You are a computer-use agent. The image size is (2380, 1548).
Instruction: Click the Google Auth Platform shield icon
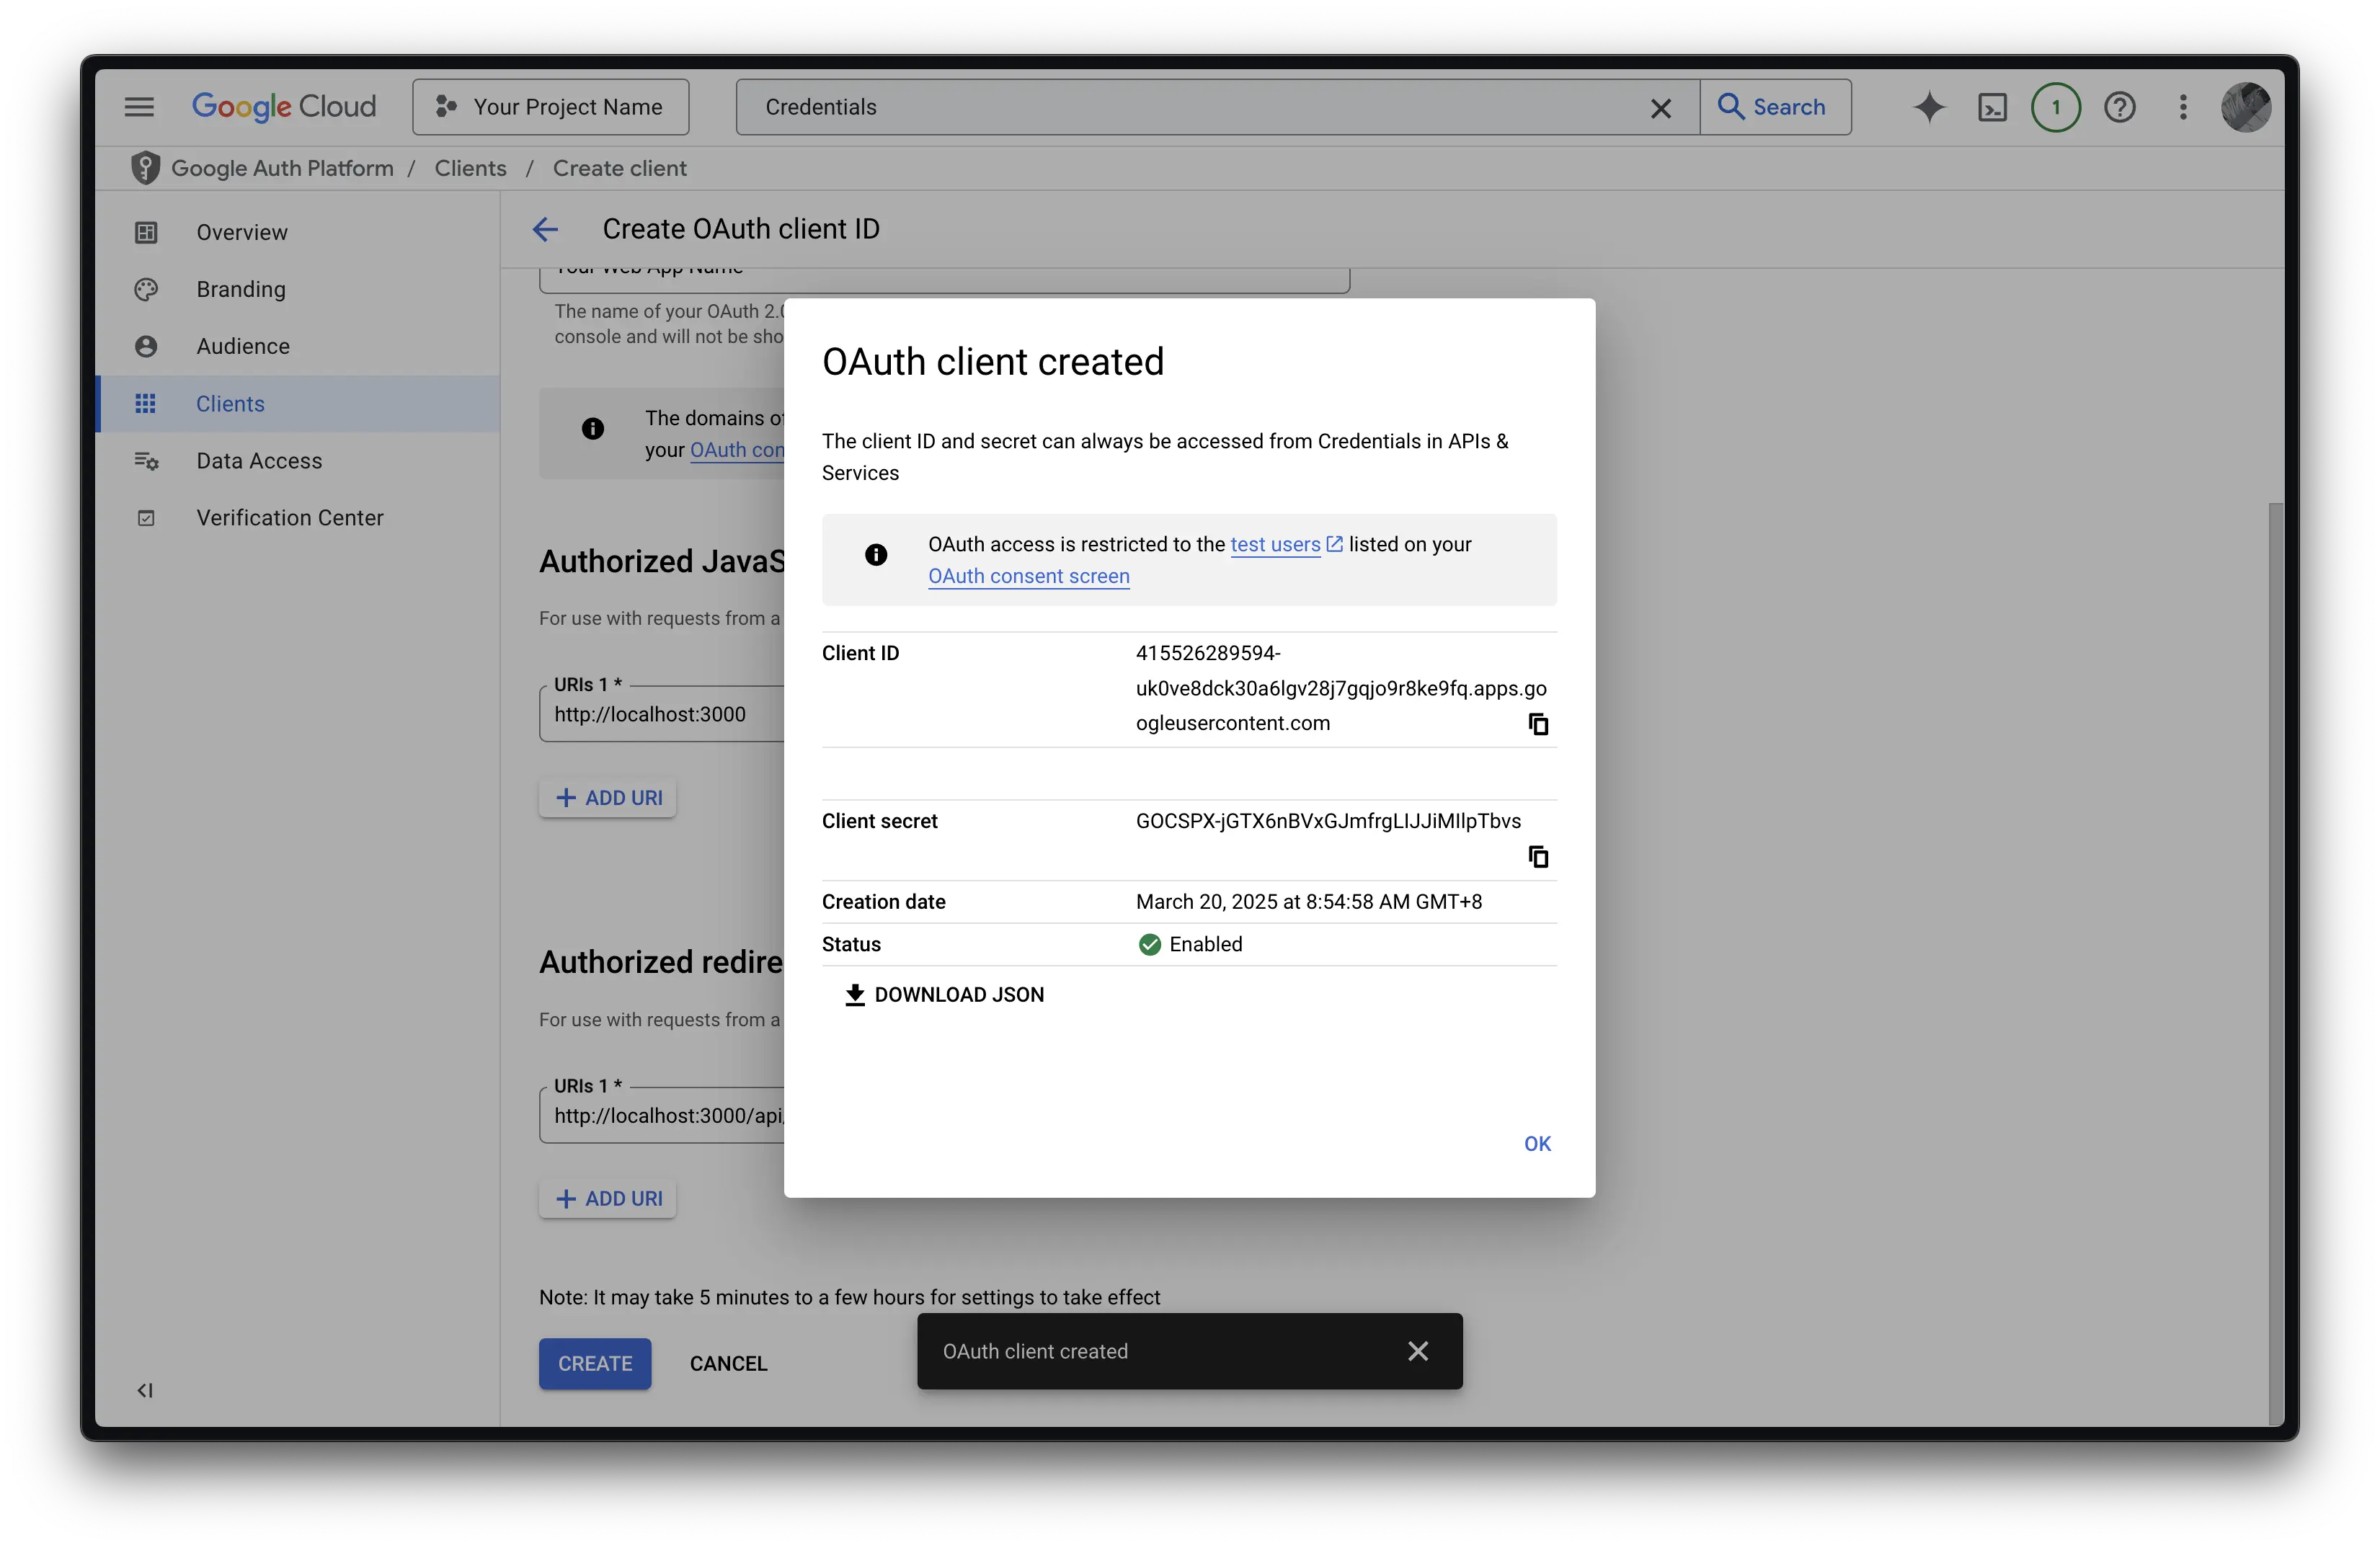coord(145,168)
